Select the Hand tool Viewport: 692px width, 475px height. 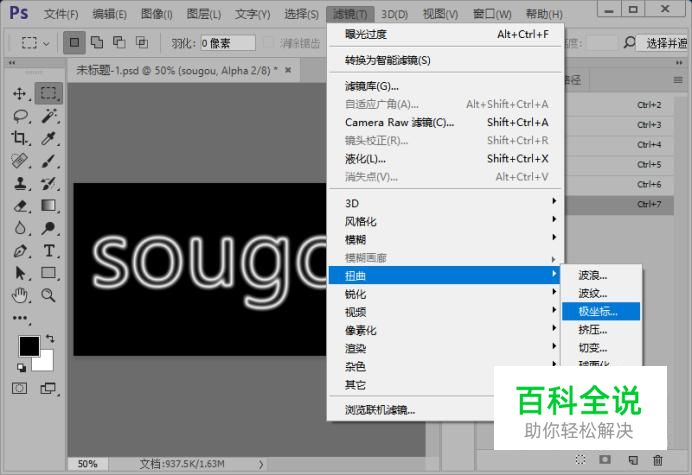pos(19,295)
